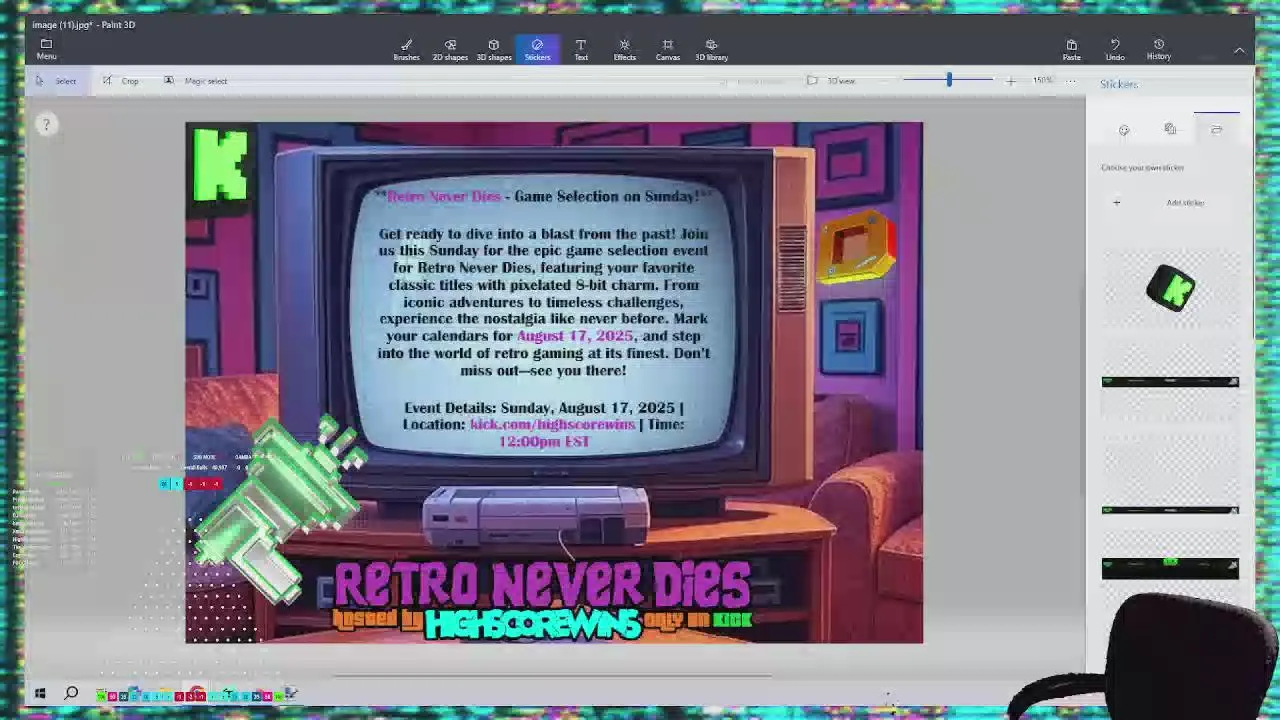Click the Stickers panel heading
1280x720 pixels.
pos(1119,84)
